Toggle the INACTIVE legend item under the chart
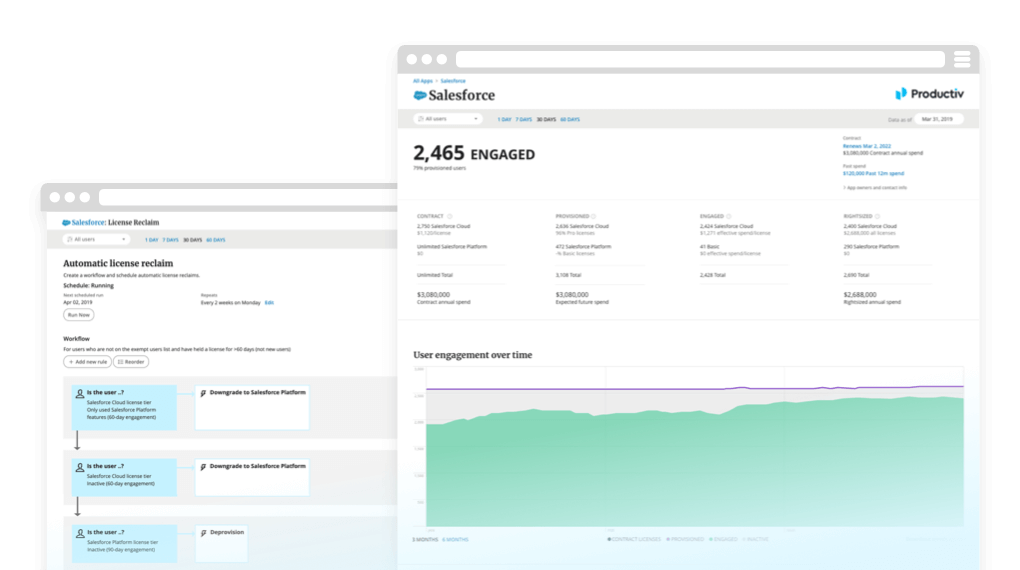This screenshot has height=570, width=1020. tap(755, 539)
